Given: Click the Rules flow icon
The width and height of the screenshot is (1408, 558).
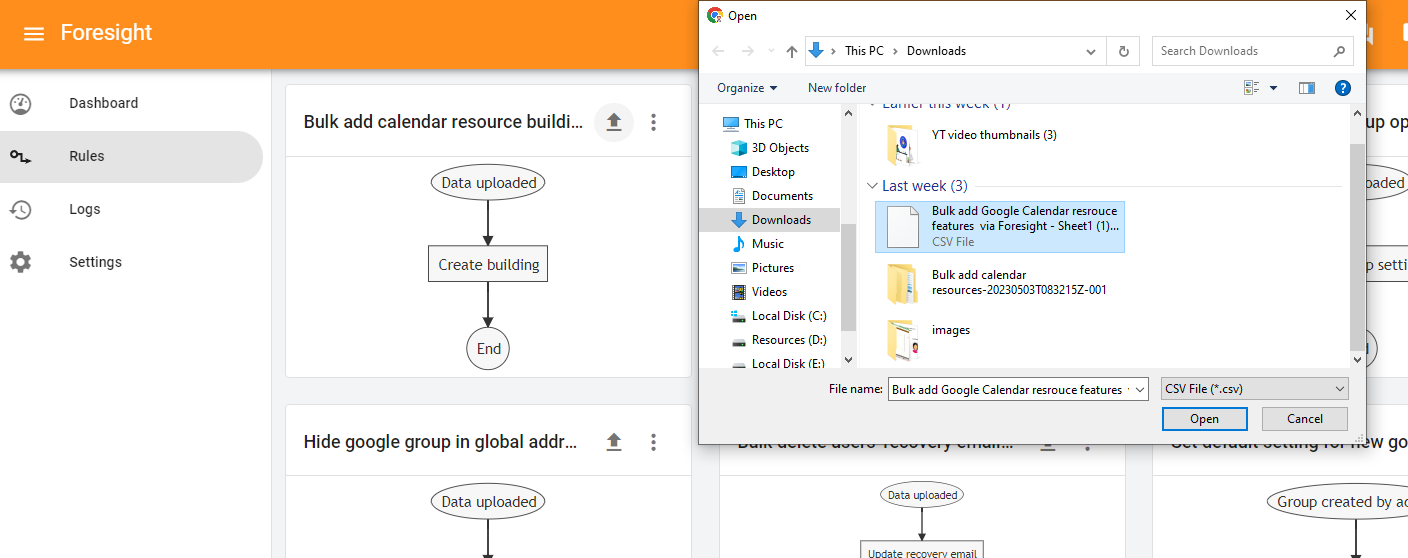Looking at the screenshot, I should (21, 156).
